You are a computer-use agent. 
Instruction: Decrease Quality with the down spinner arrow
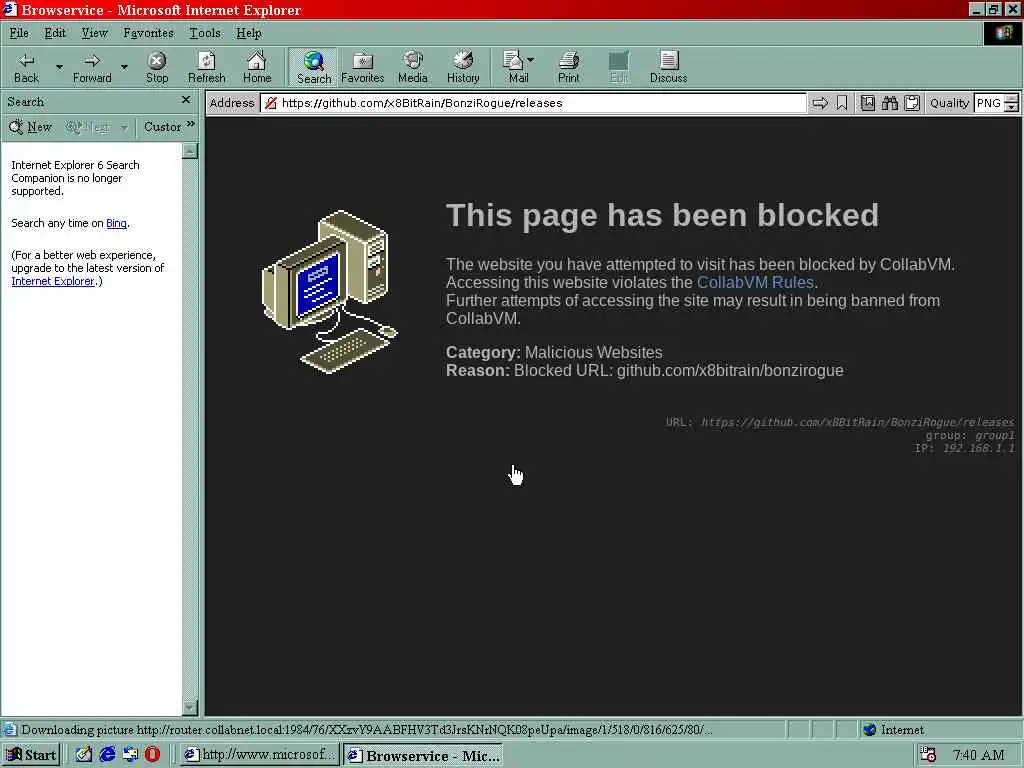[1012, 107]
